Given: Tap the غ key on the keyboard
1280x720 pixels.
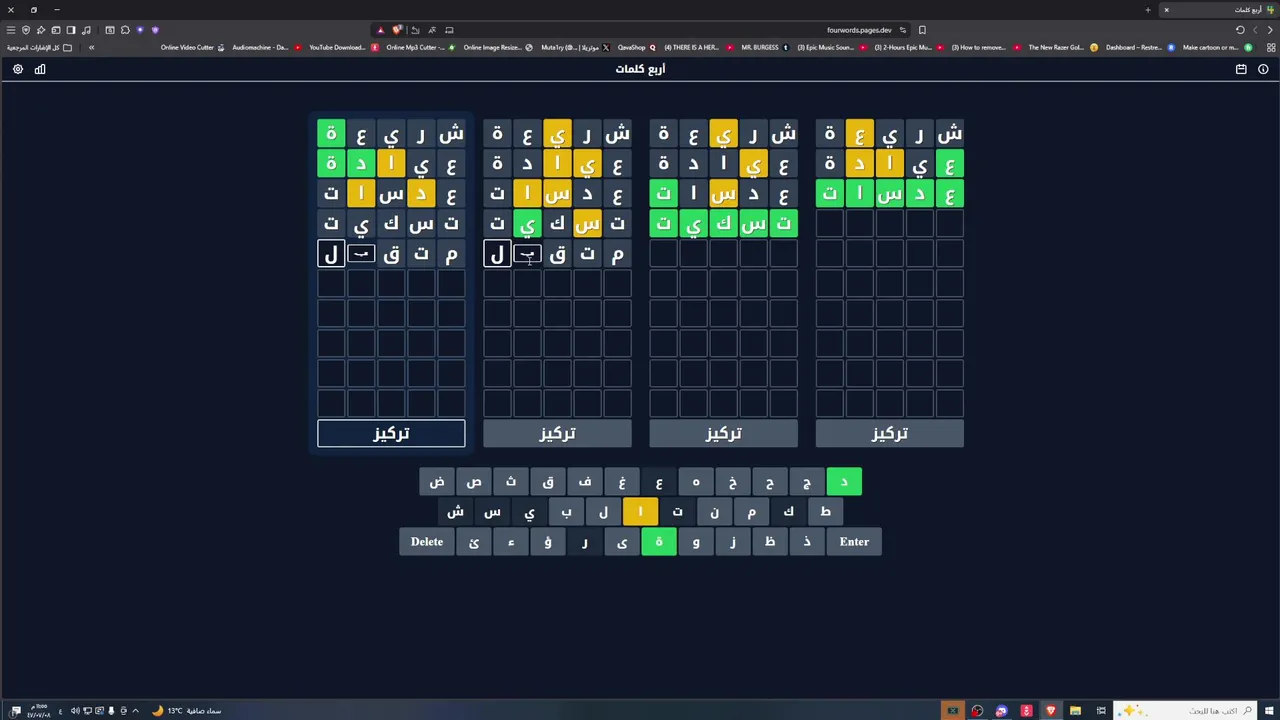Looking at the screenshot, I should [x=622, y=482].
